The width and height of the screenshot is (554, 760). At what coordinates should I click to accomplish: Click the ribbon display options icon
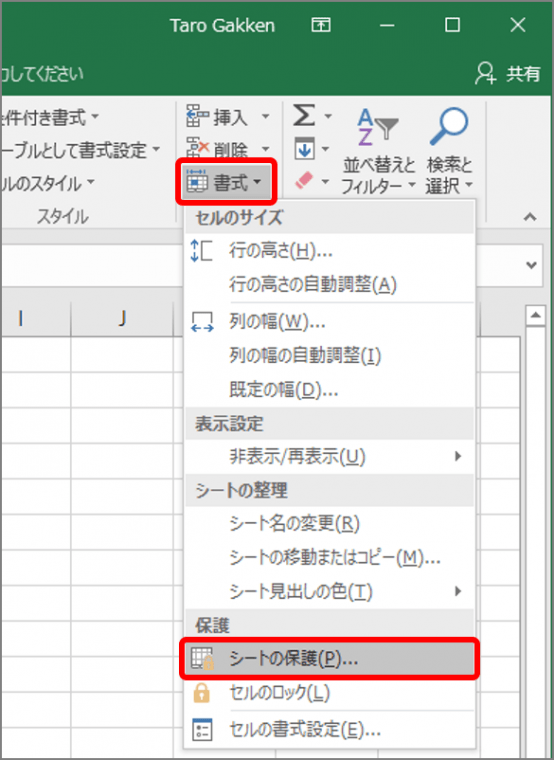[321, 25]
